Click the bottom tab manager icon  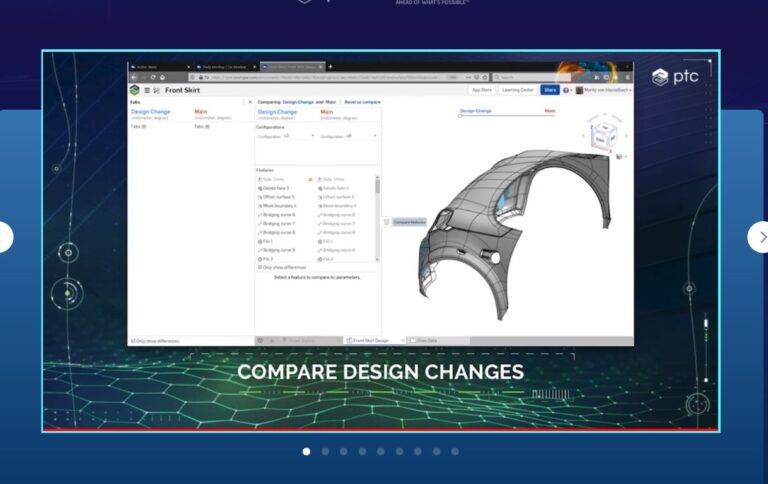[x=261, y=340]
